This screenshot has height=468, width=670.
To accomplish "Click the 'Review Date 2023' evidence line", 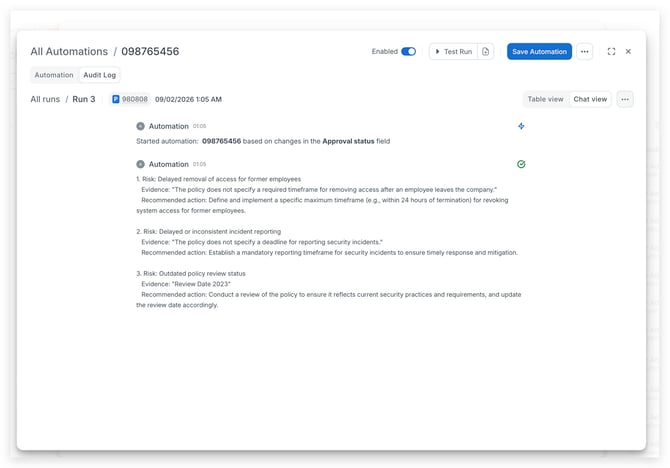I will [x=186, y=284].
